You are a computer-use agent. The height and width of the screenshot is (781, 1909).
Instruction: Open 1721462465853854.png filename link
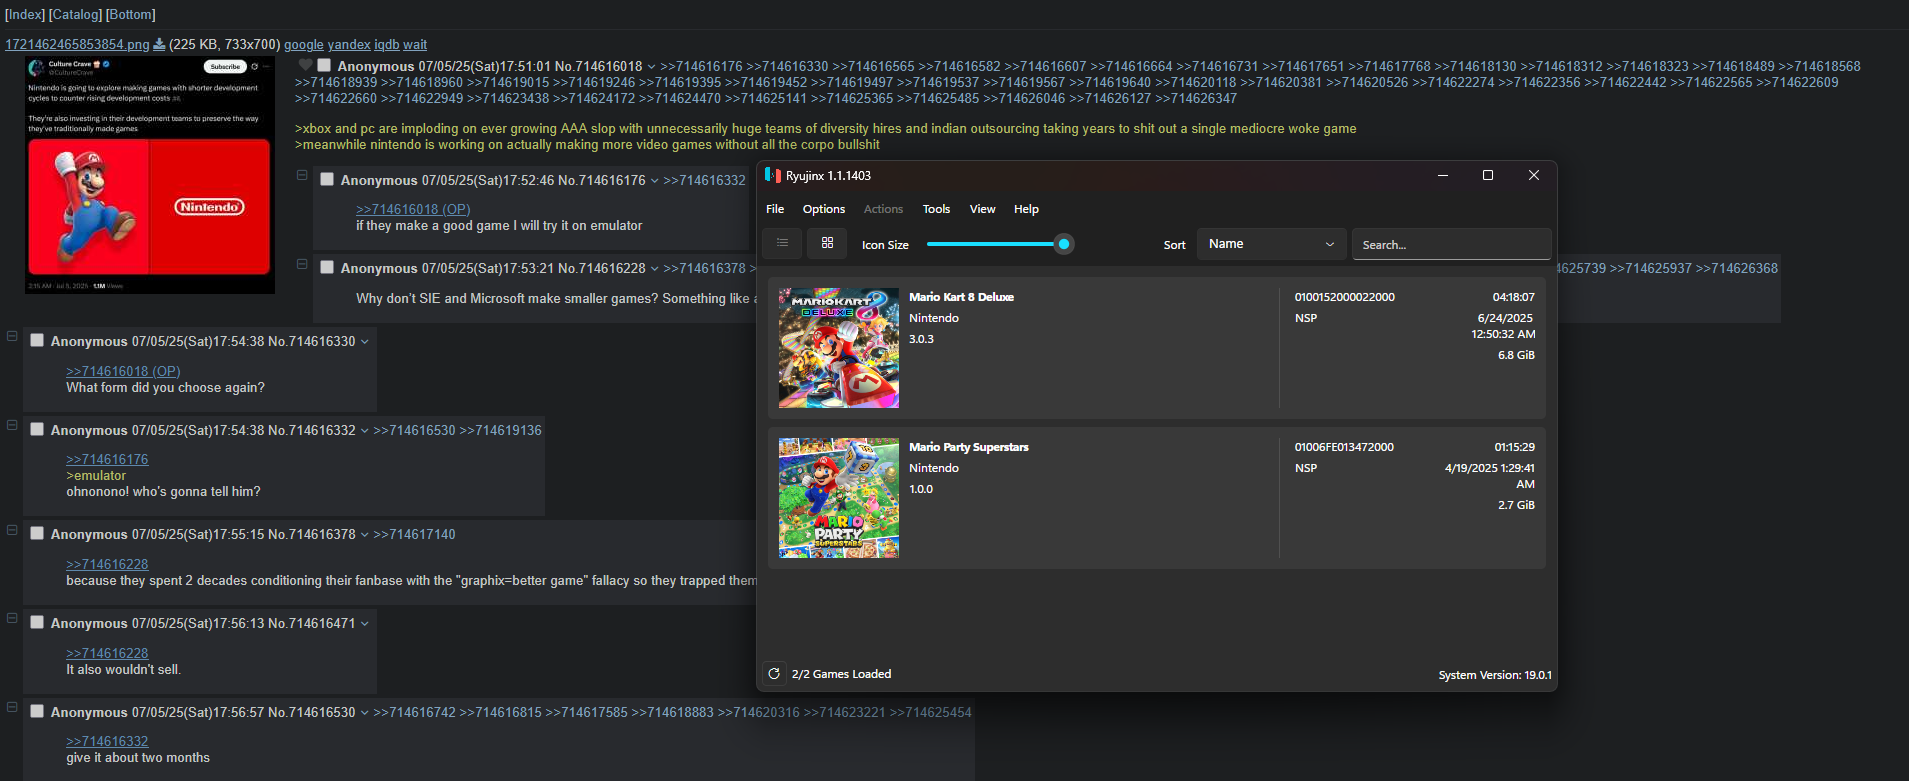pos(77,44)
